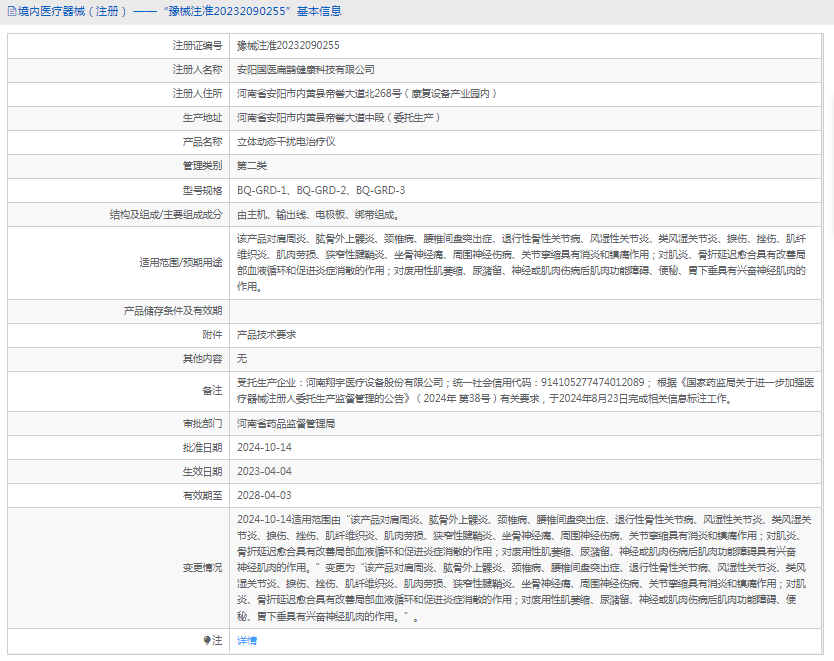Select the intended use paragraph starting 该产品对肩周炎
Image resolution: width=834 pixels, height=661 pixels.
(521, 263)
